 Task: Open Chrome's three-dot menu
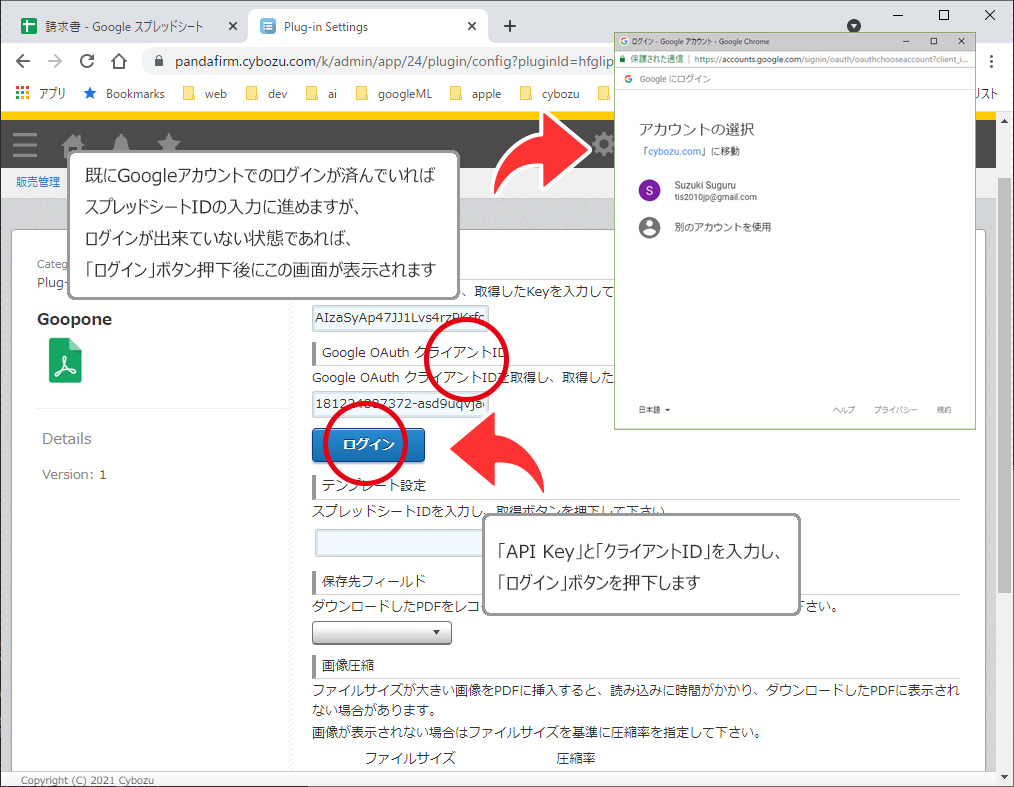coord(992,61)
